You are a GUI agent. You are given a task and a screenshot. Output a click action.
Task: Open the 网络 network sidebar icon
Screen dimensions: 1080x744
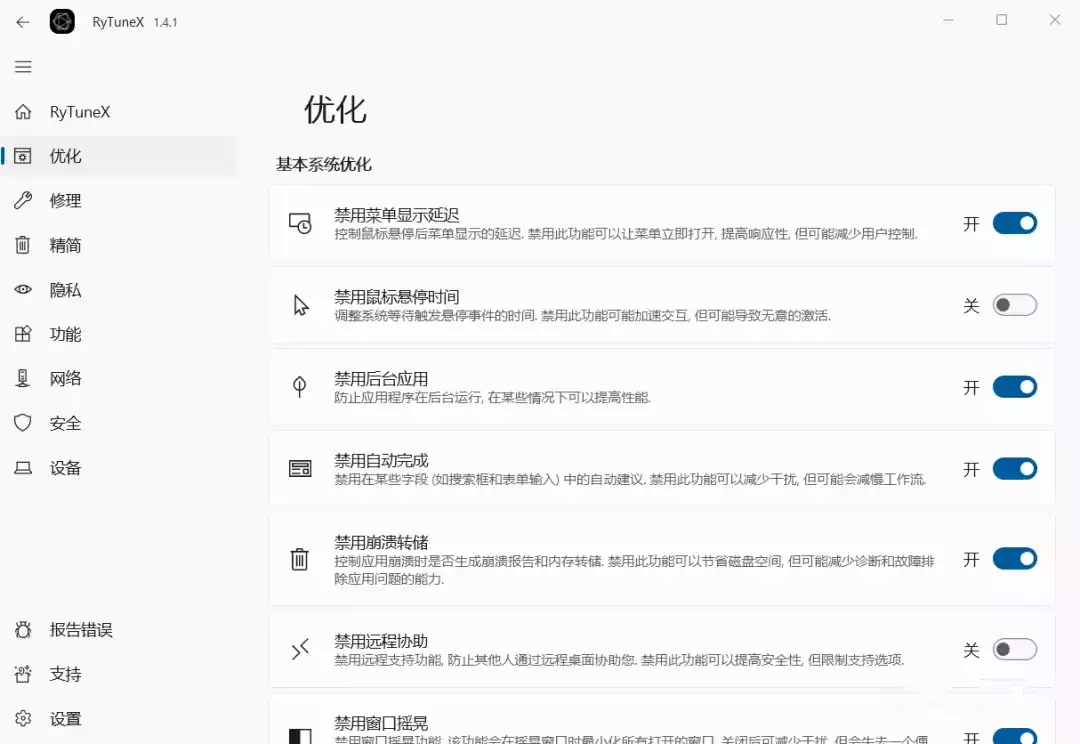pyautogui.click(x=23, y=378)
